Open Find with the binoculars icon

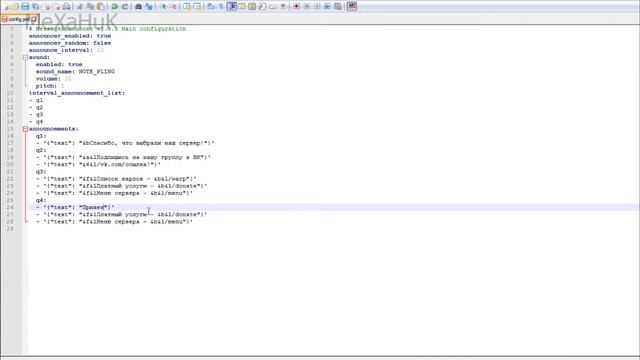[x=138, y=7]
